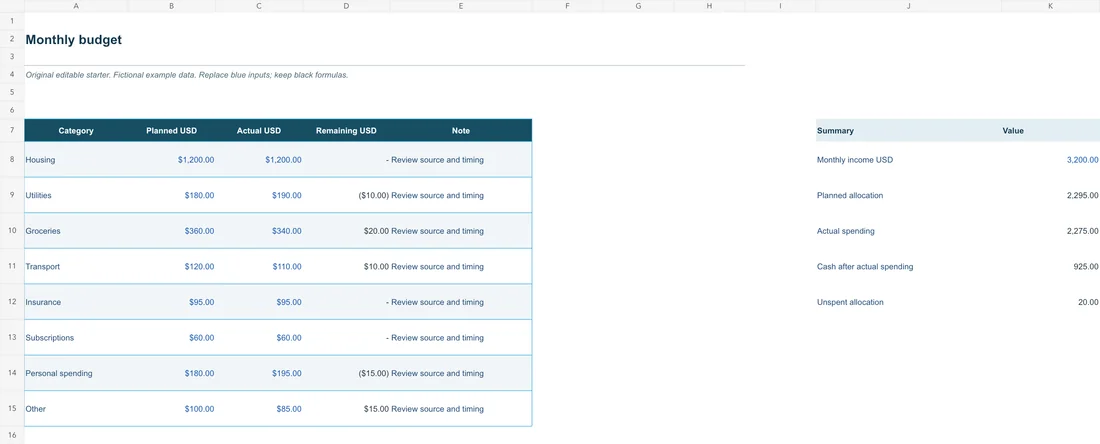Select Other planned value $100.00
This screenshot has height=444, width=1100.
(172, 409)
